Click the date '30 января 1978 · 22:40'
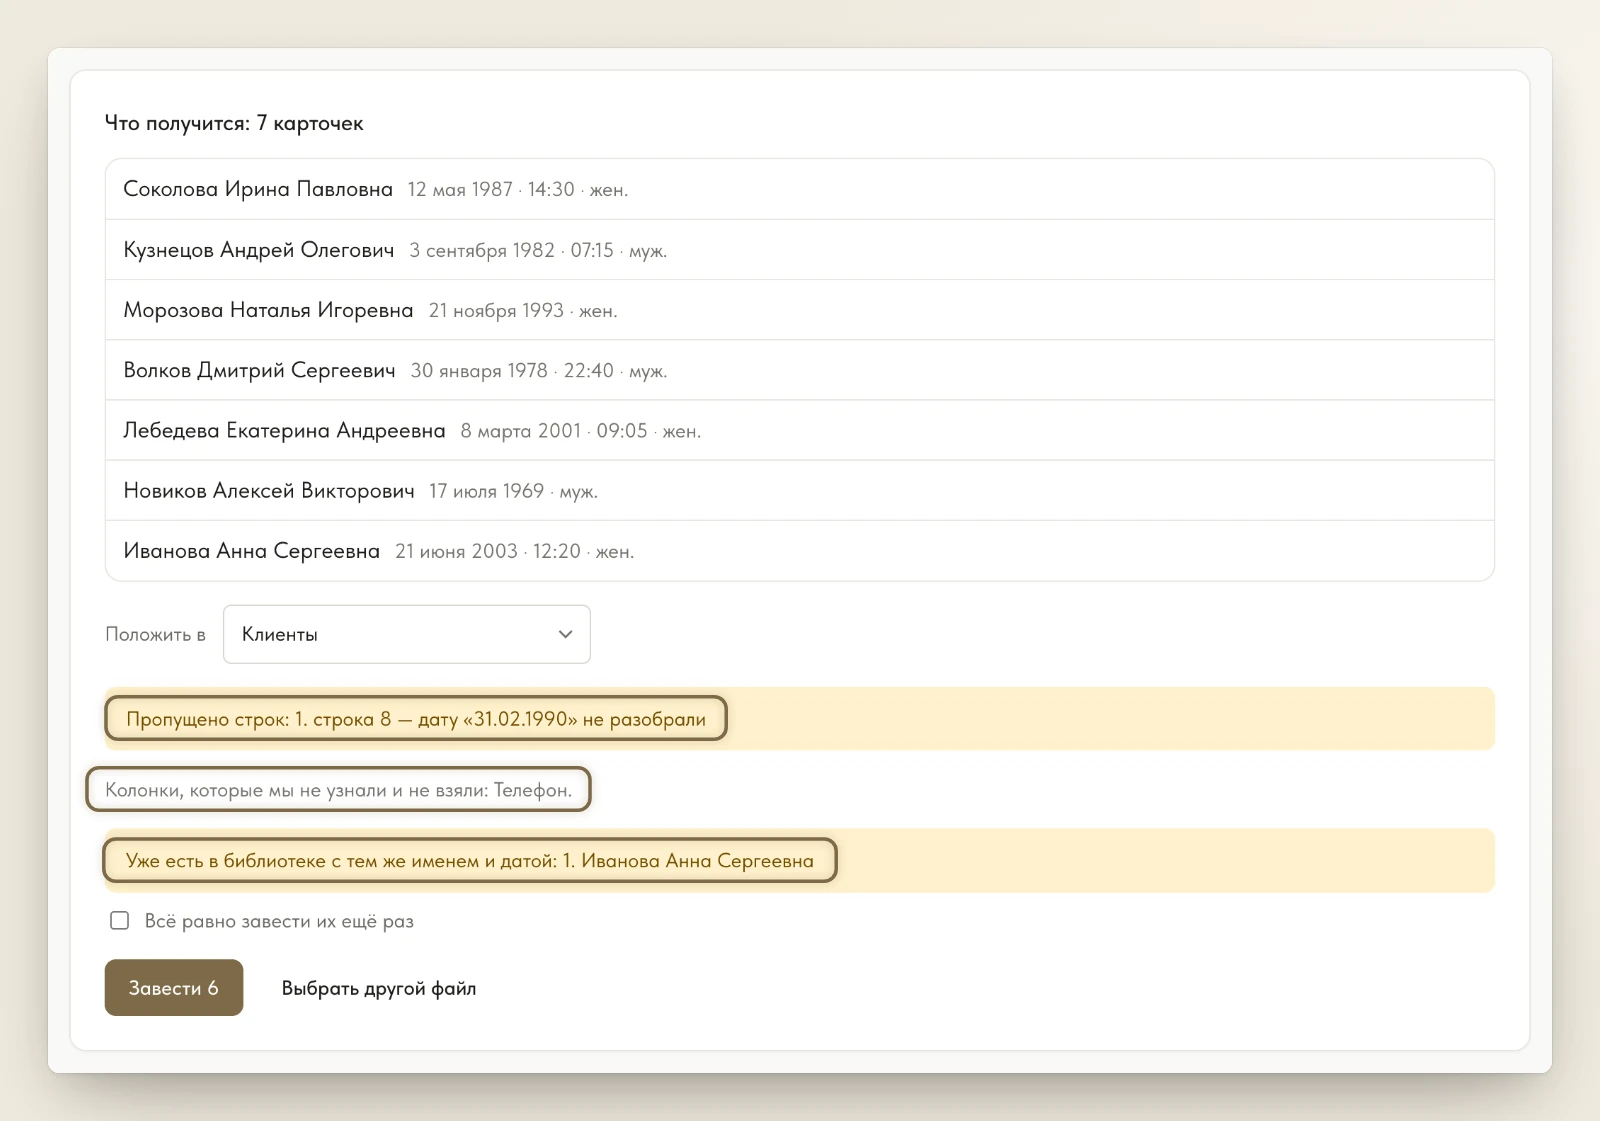Screen dimensions: 1600x1121 (x=512, y=370)
